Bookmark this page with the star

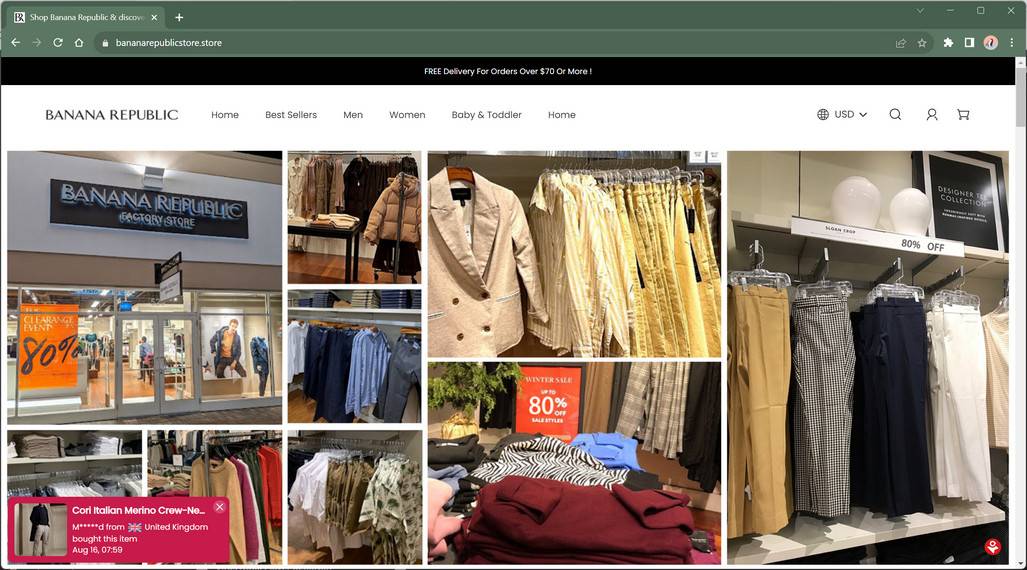coord(922,43)
